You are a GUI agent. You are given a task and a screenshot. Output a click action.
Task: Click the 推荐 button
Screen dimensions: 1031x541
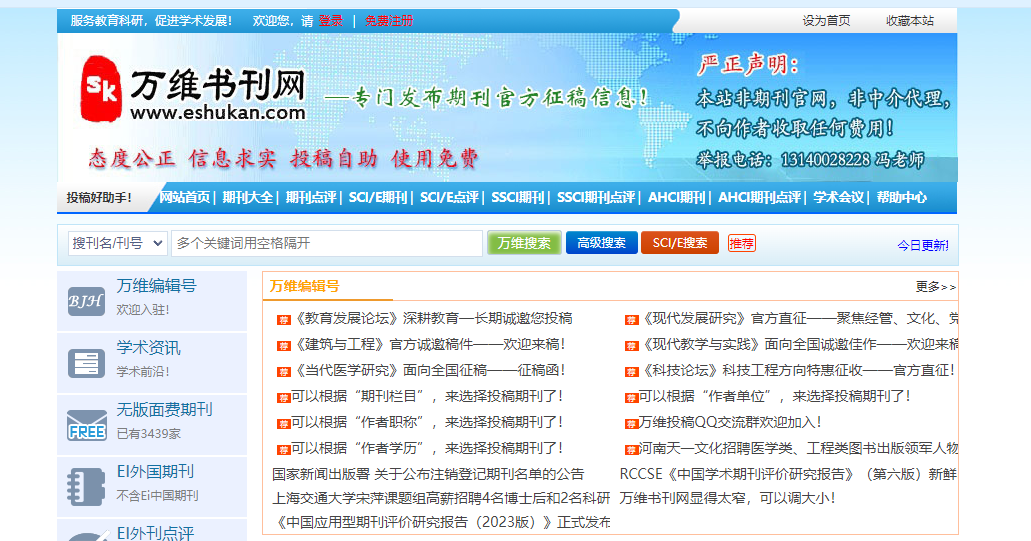742,243
